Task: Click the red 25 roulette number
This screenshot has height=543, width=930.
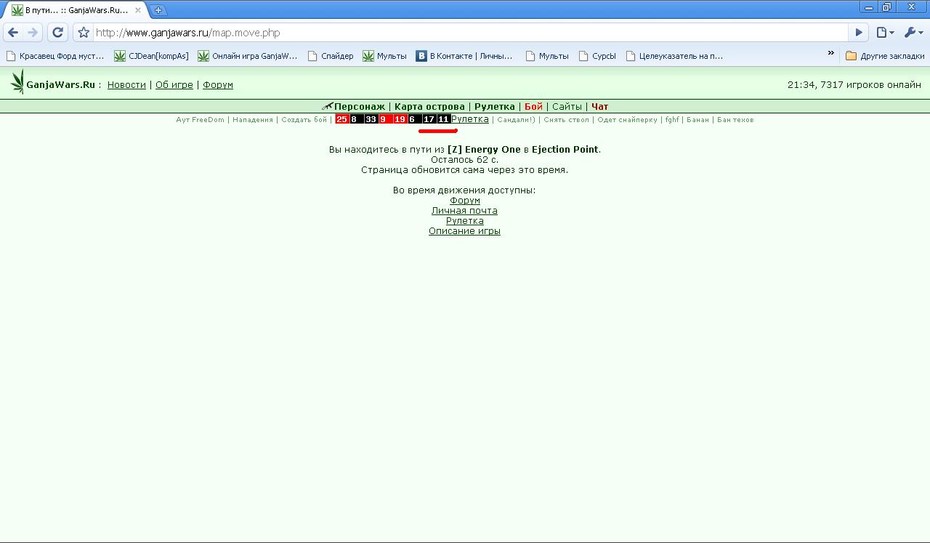Action: tap(342, 119)
